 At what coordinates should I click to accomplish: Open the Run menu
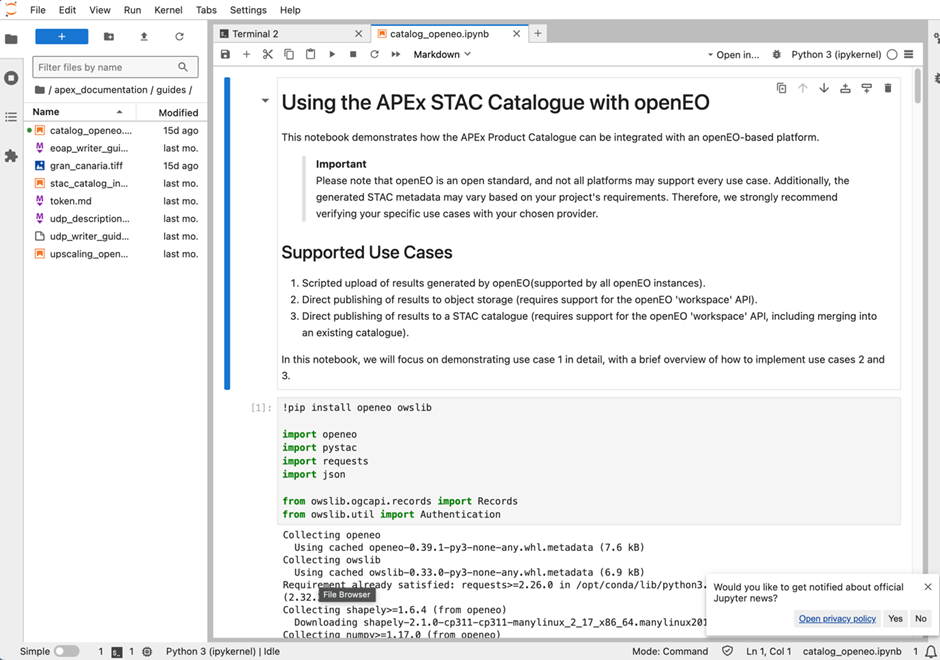point(132,10)
